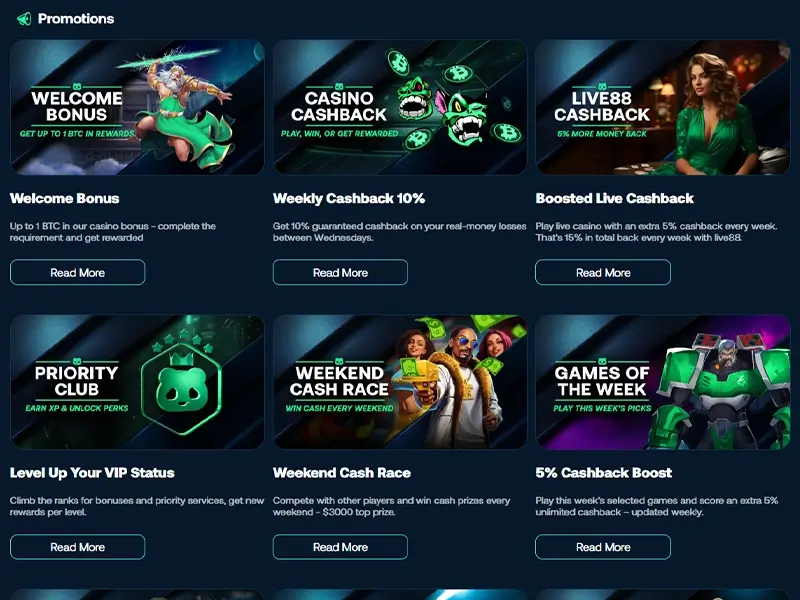Viewport: 800px width, 600px height.
Task: Click the 5% Cashback Boost heading
Action: tap(604, 473)
